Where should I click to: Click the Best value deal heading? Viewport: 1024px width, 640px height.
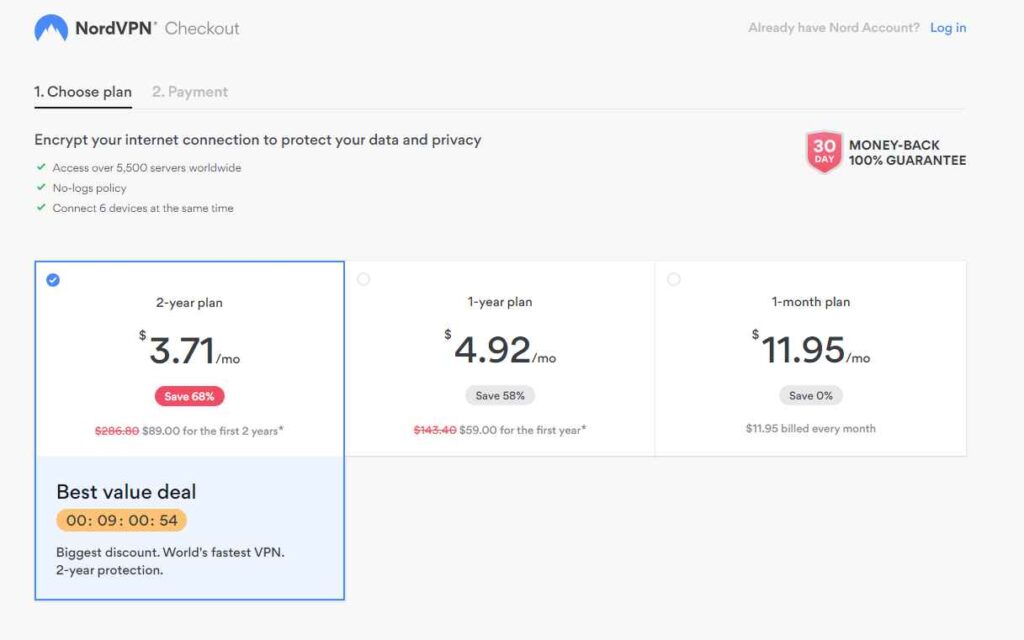tap(126, 491)
